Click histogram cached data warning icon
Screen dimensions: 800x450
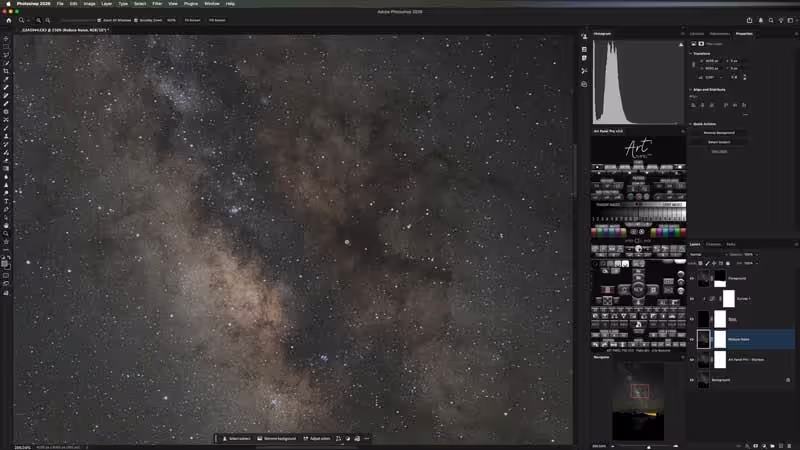click(x=681, y=45)
